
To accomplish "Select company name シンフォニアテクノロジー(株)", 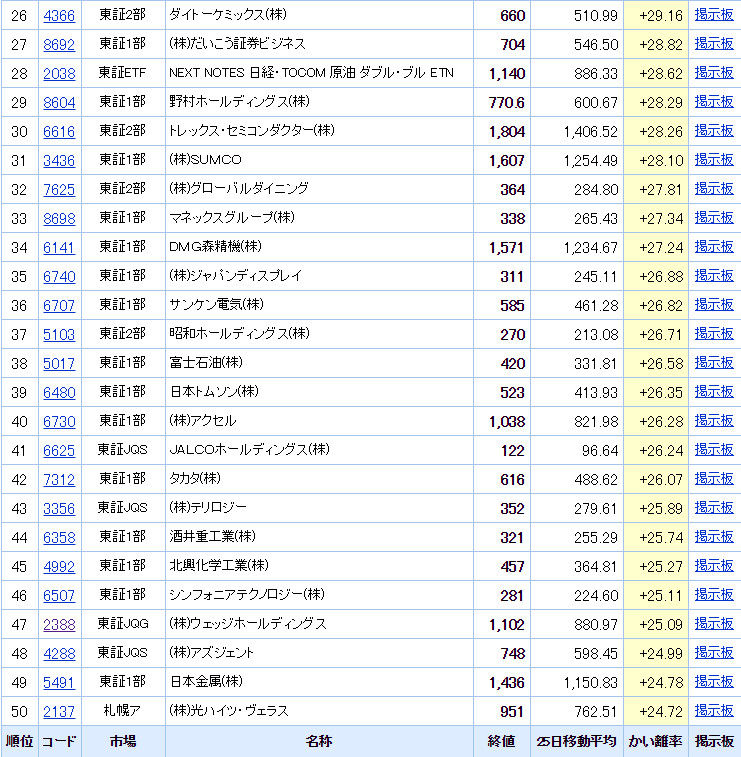I will (x=247, y=594).
